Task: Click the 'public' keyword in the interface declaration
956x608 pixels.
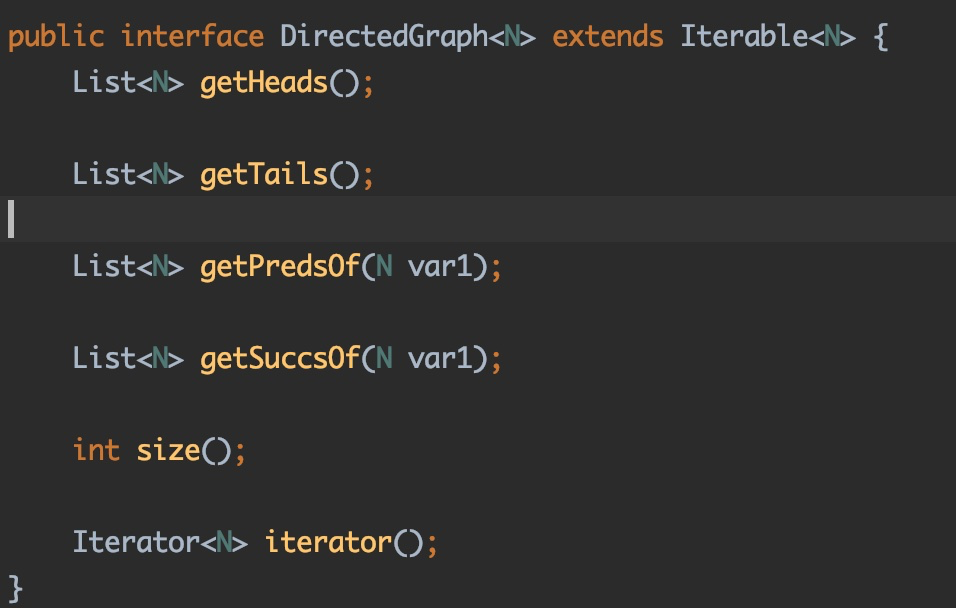Action: tap(55, 37)
